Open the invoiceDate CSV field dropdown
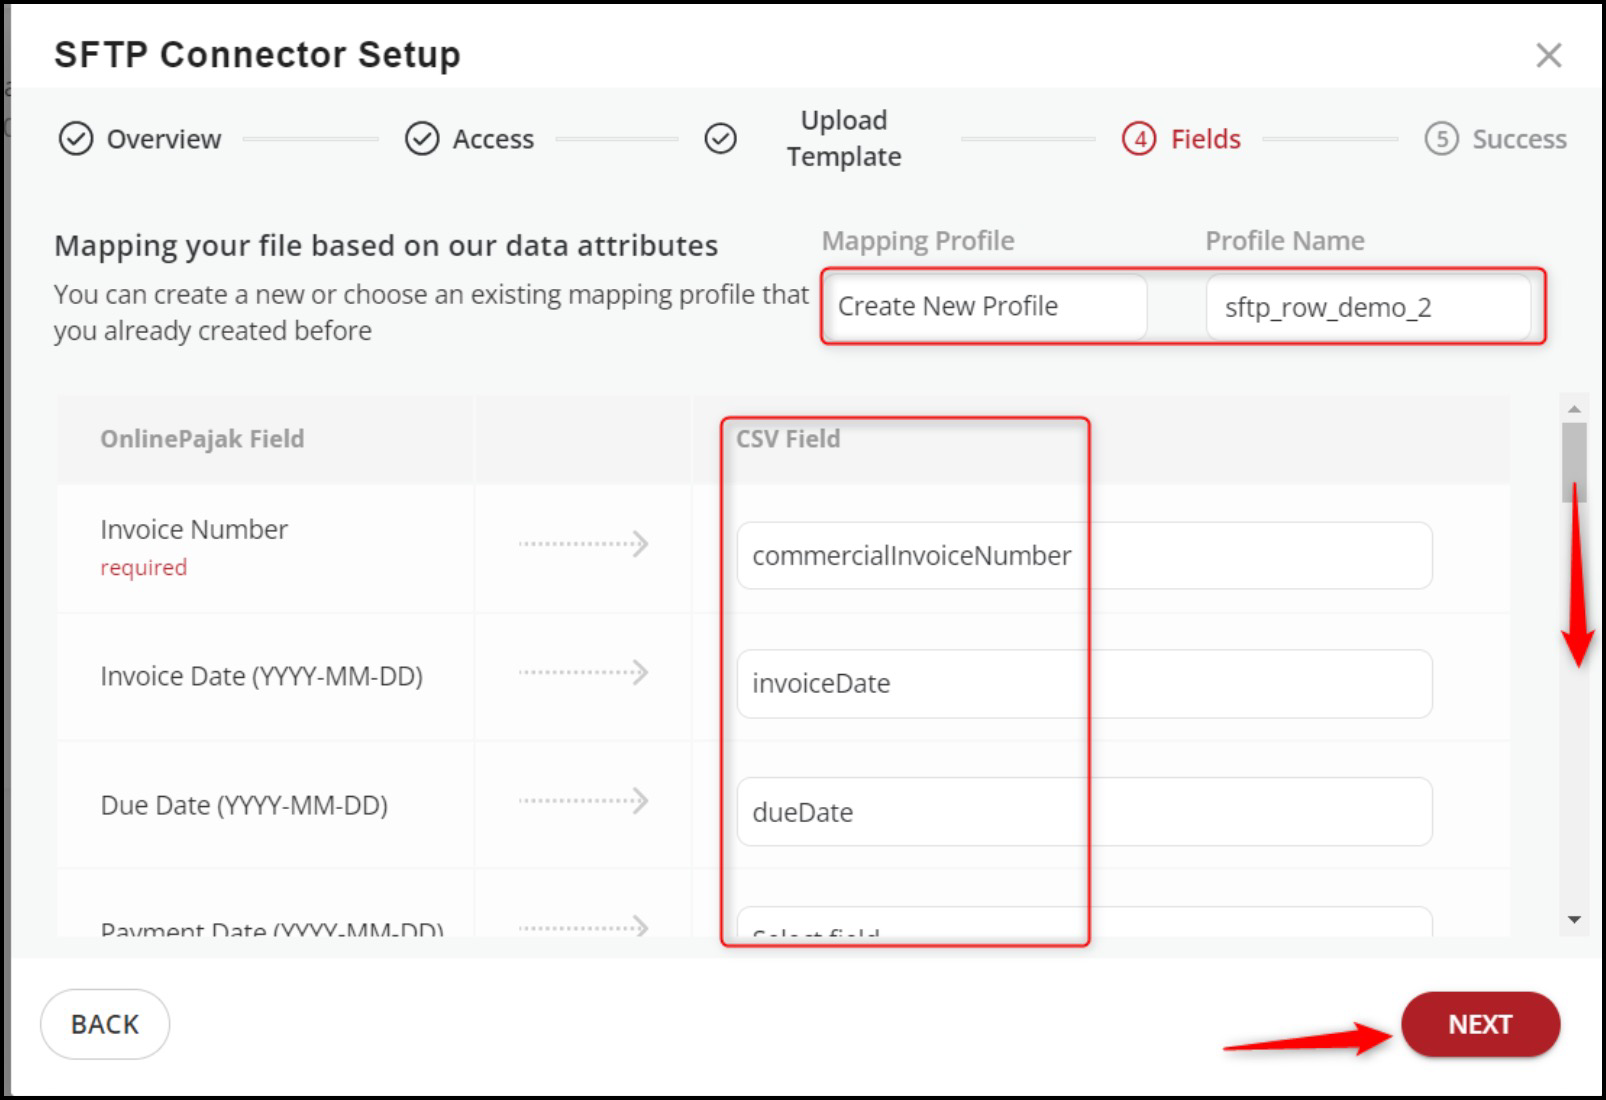 click(x=1084, y=684)
